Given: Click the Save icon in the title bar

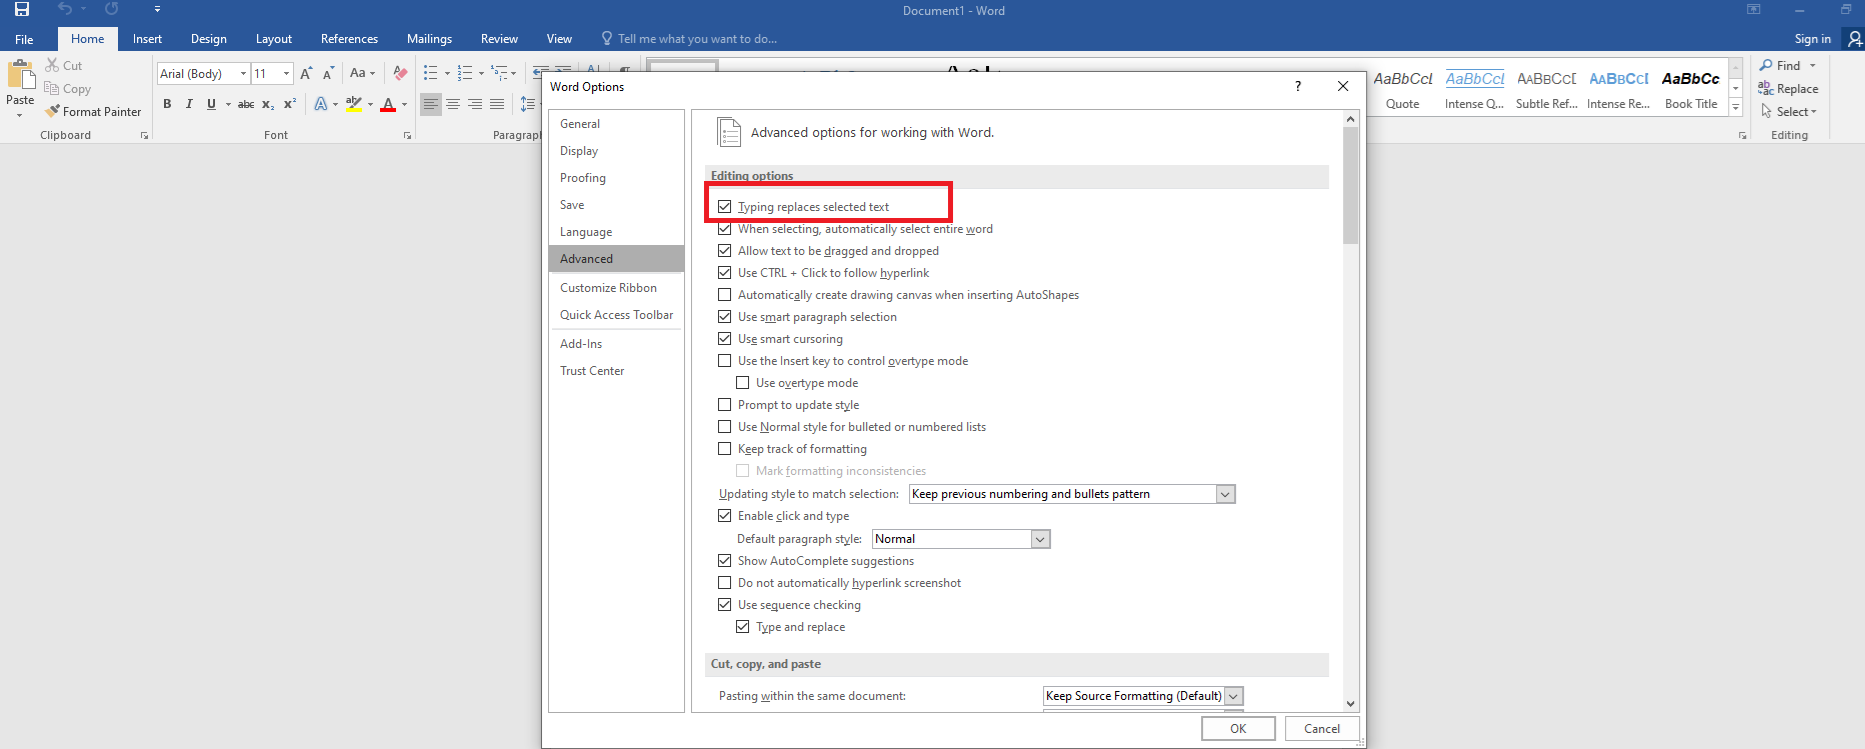Looking at the screenshot, I should click(x=22, y=10).
